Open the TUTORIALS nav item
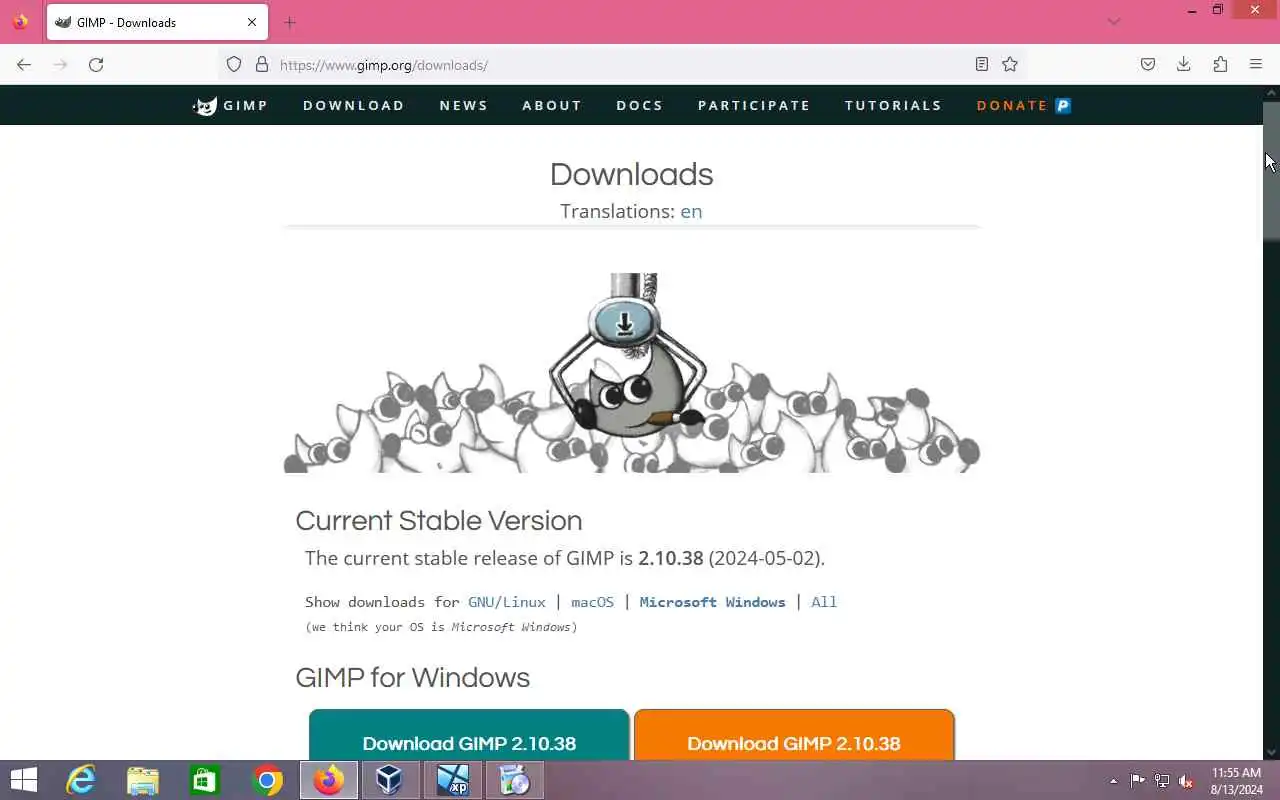Image resolution: width=1280 pixels, height=800 pixels. coord(893,105)
